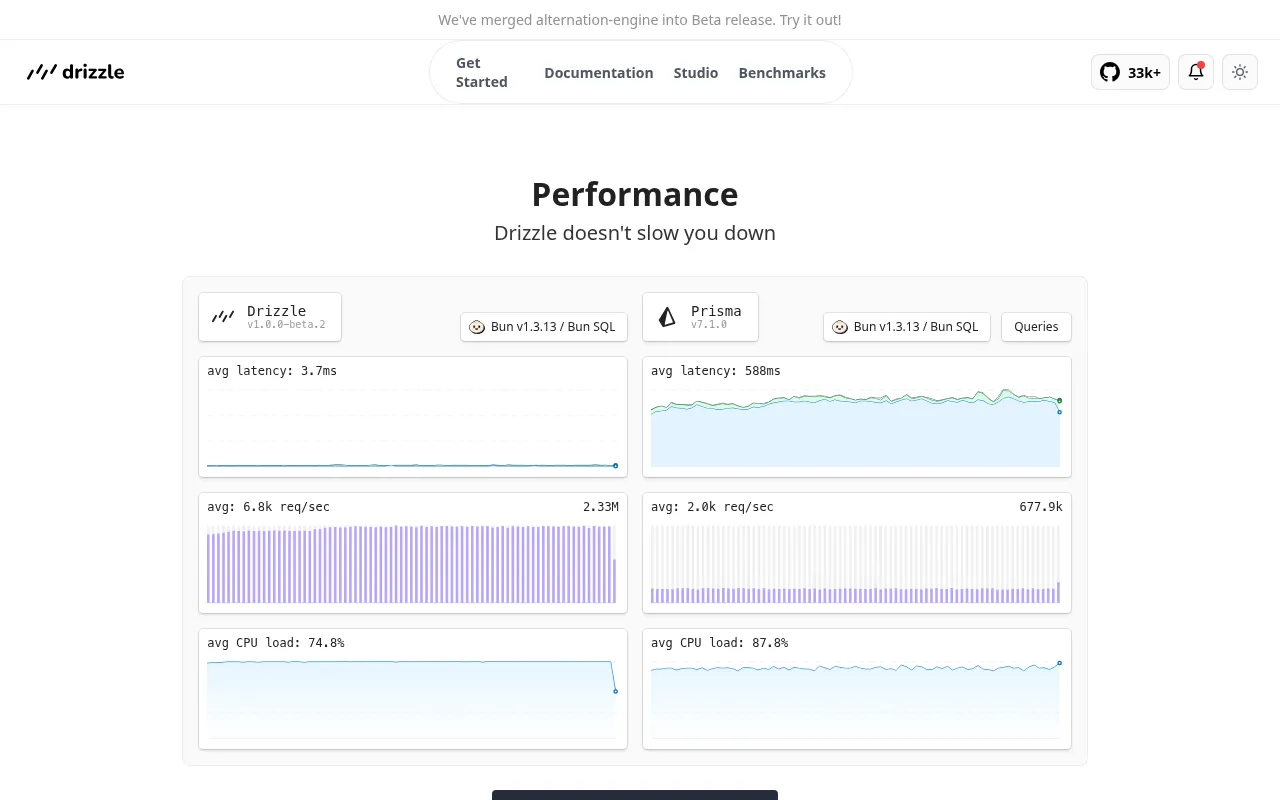Open Prisma's Bun v1.3.13 / Bun SQL selector

[x=907, y=327]
